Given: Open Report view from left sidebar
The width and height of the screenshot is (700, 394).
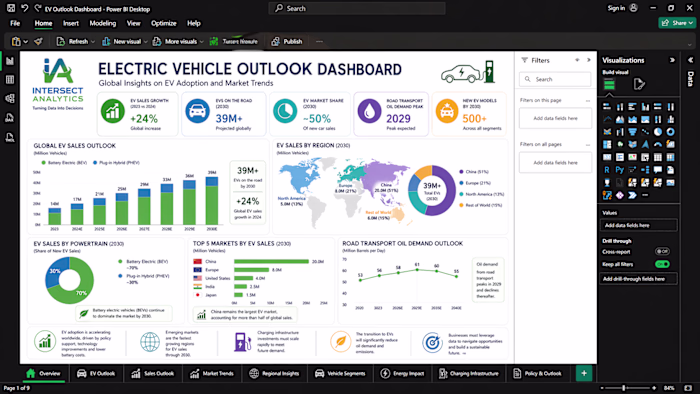Looking at the screenshot, I should pyautogui.click(x=10, y=61).
